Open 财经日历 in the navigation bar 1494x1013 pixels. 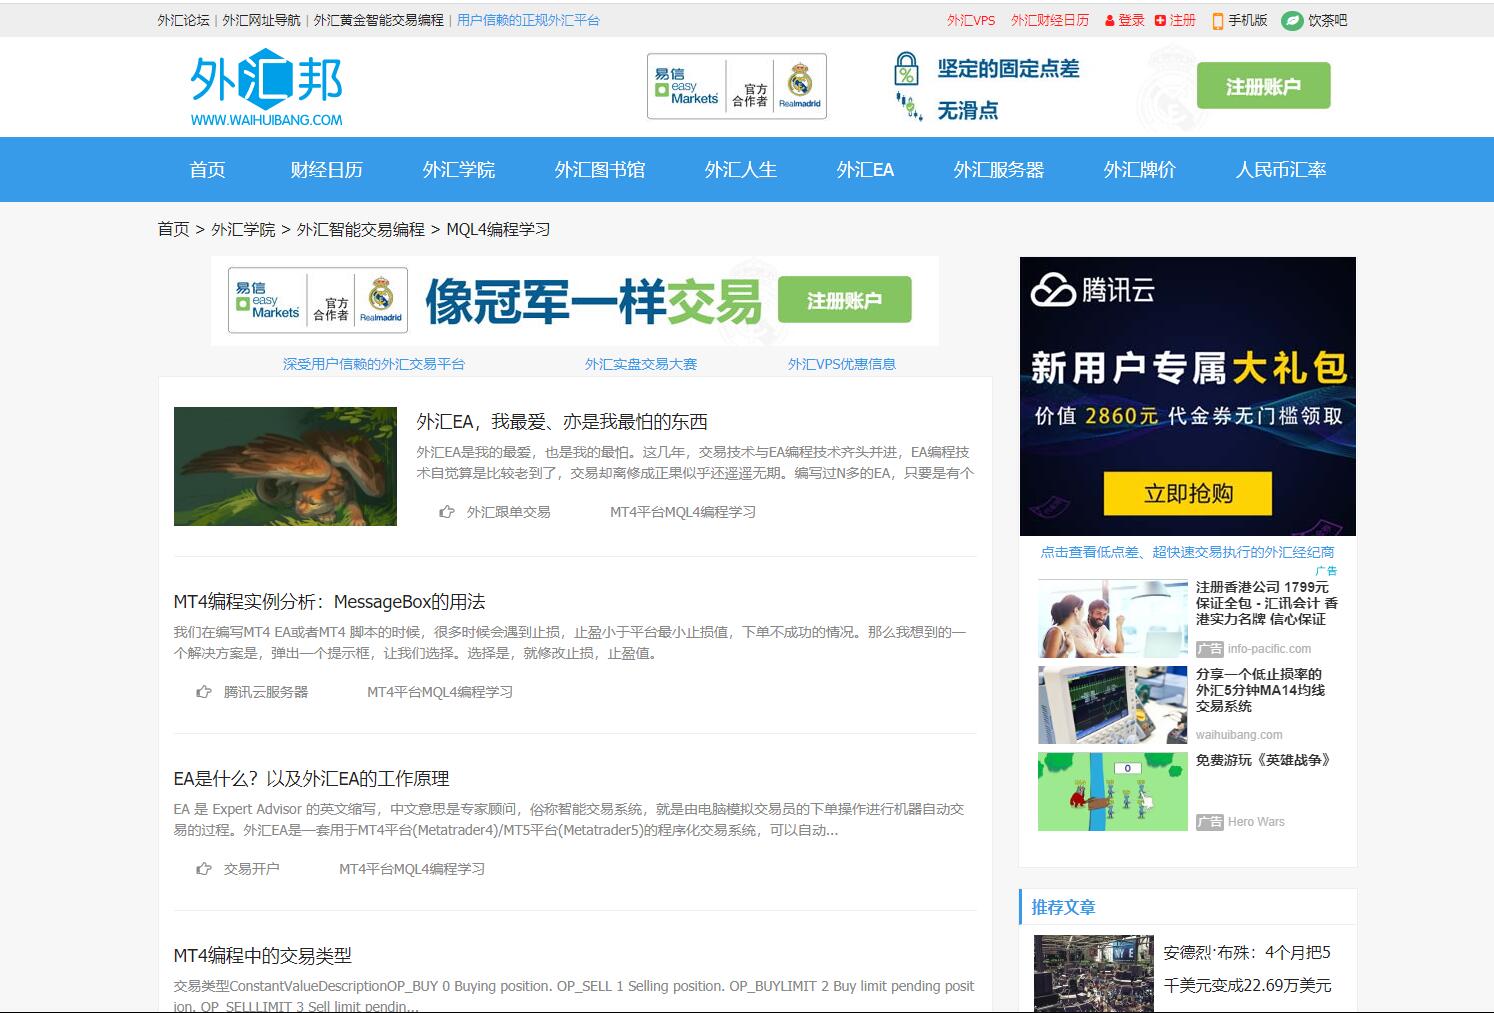pyautogui.click(x=326, y=170)
